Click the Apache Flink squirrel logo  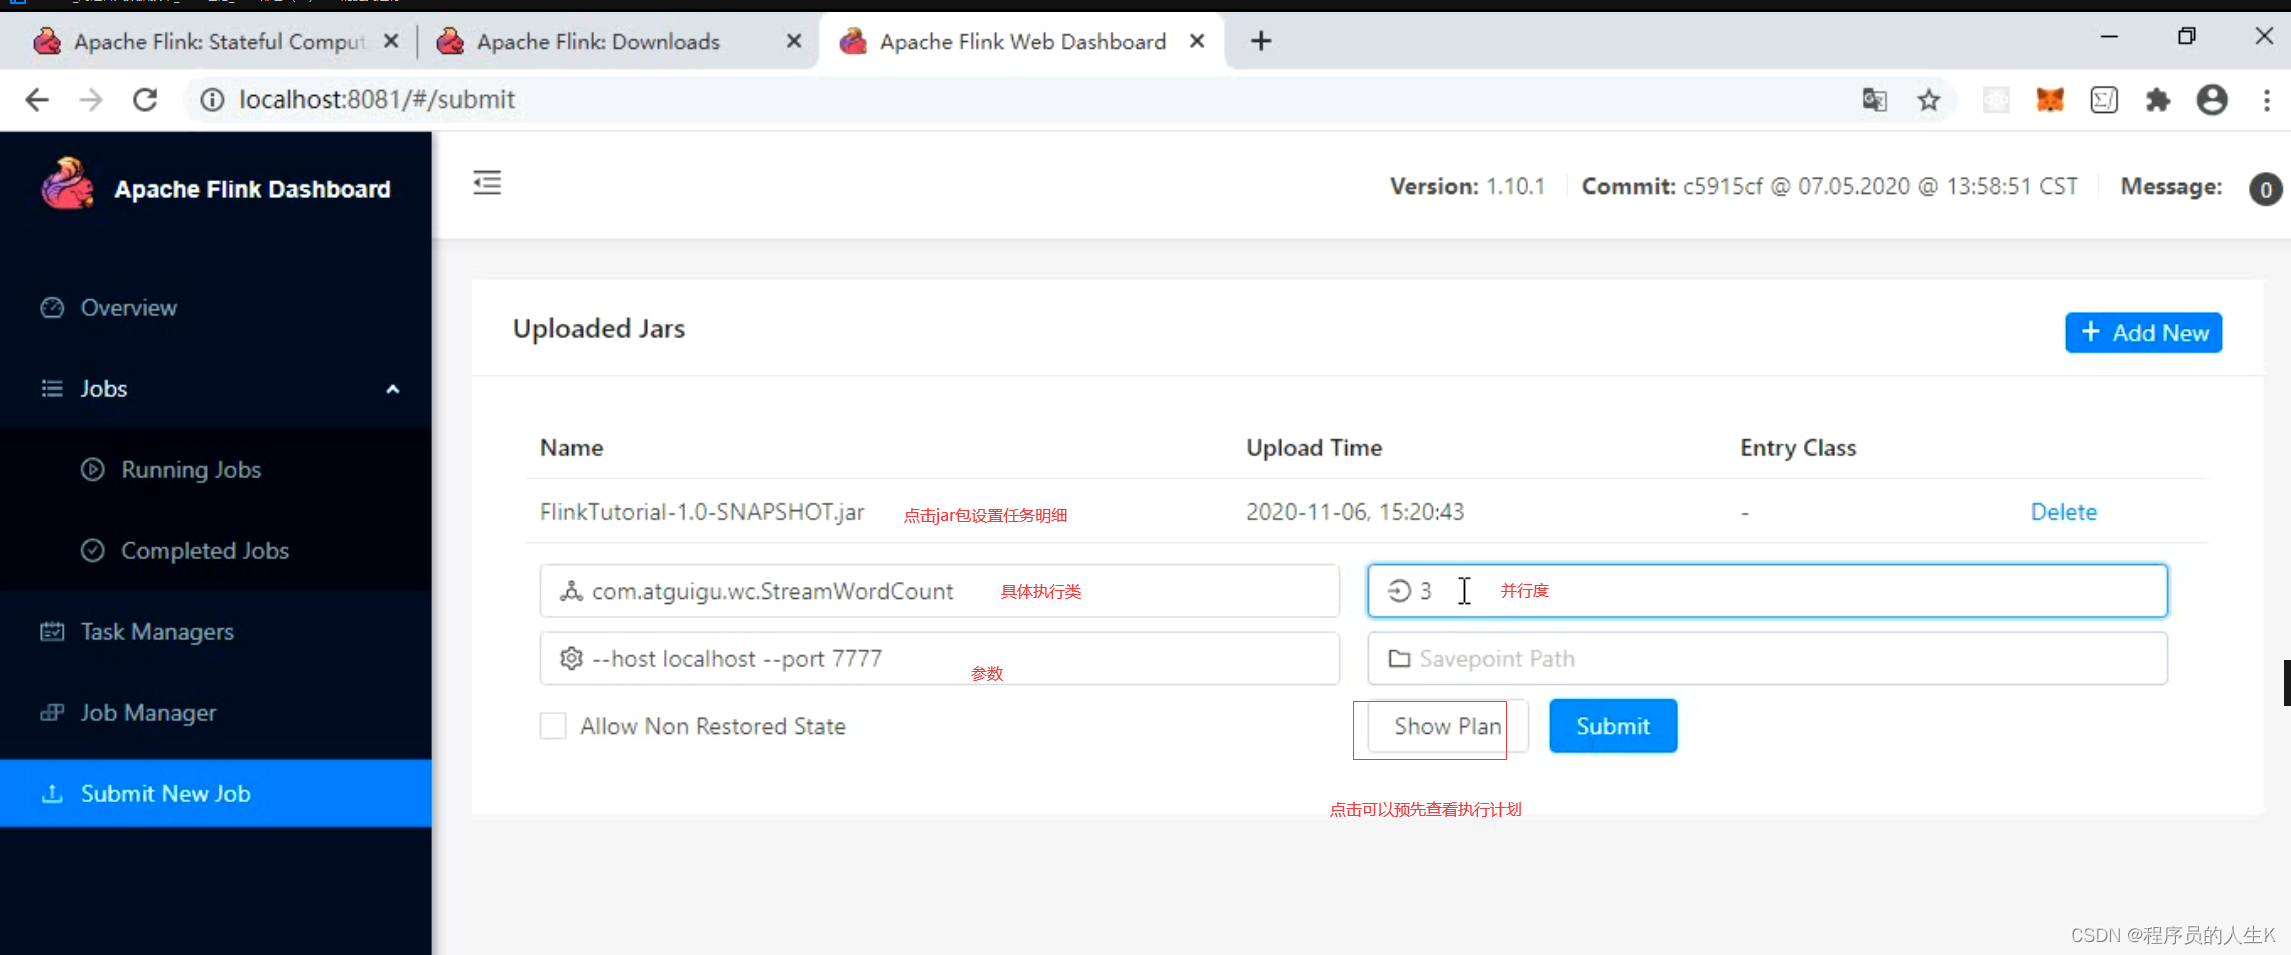(67, 185)
